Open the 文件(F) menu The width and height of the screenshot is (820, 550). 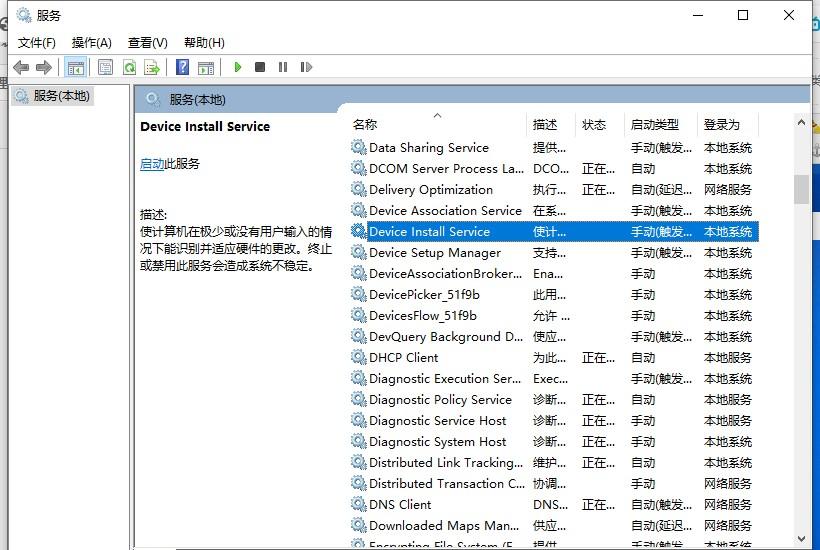(x=37, y=42)
